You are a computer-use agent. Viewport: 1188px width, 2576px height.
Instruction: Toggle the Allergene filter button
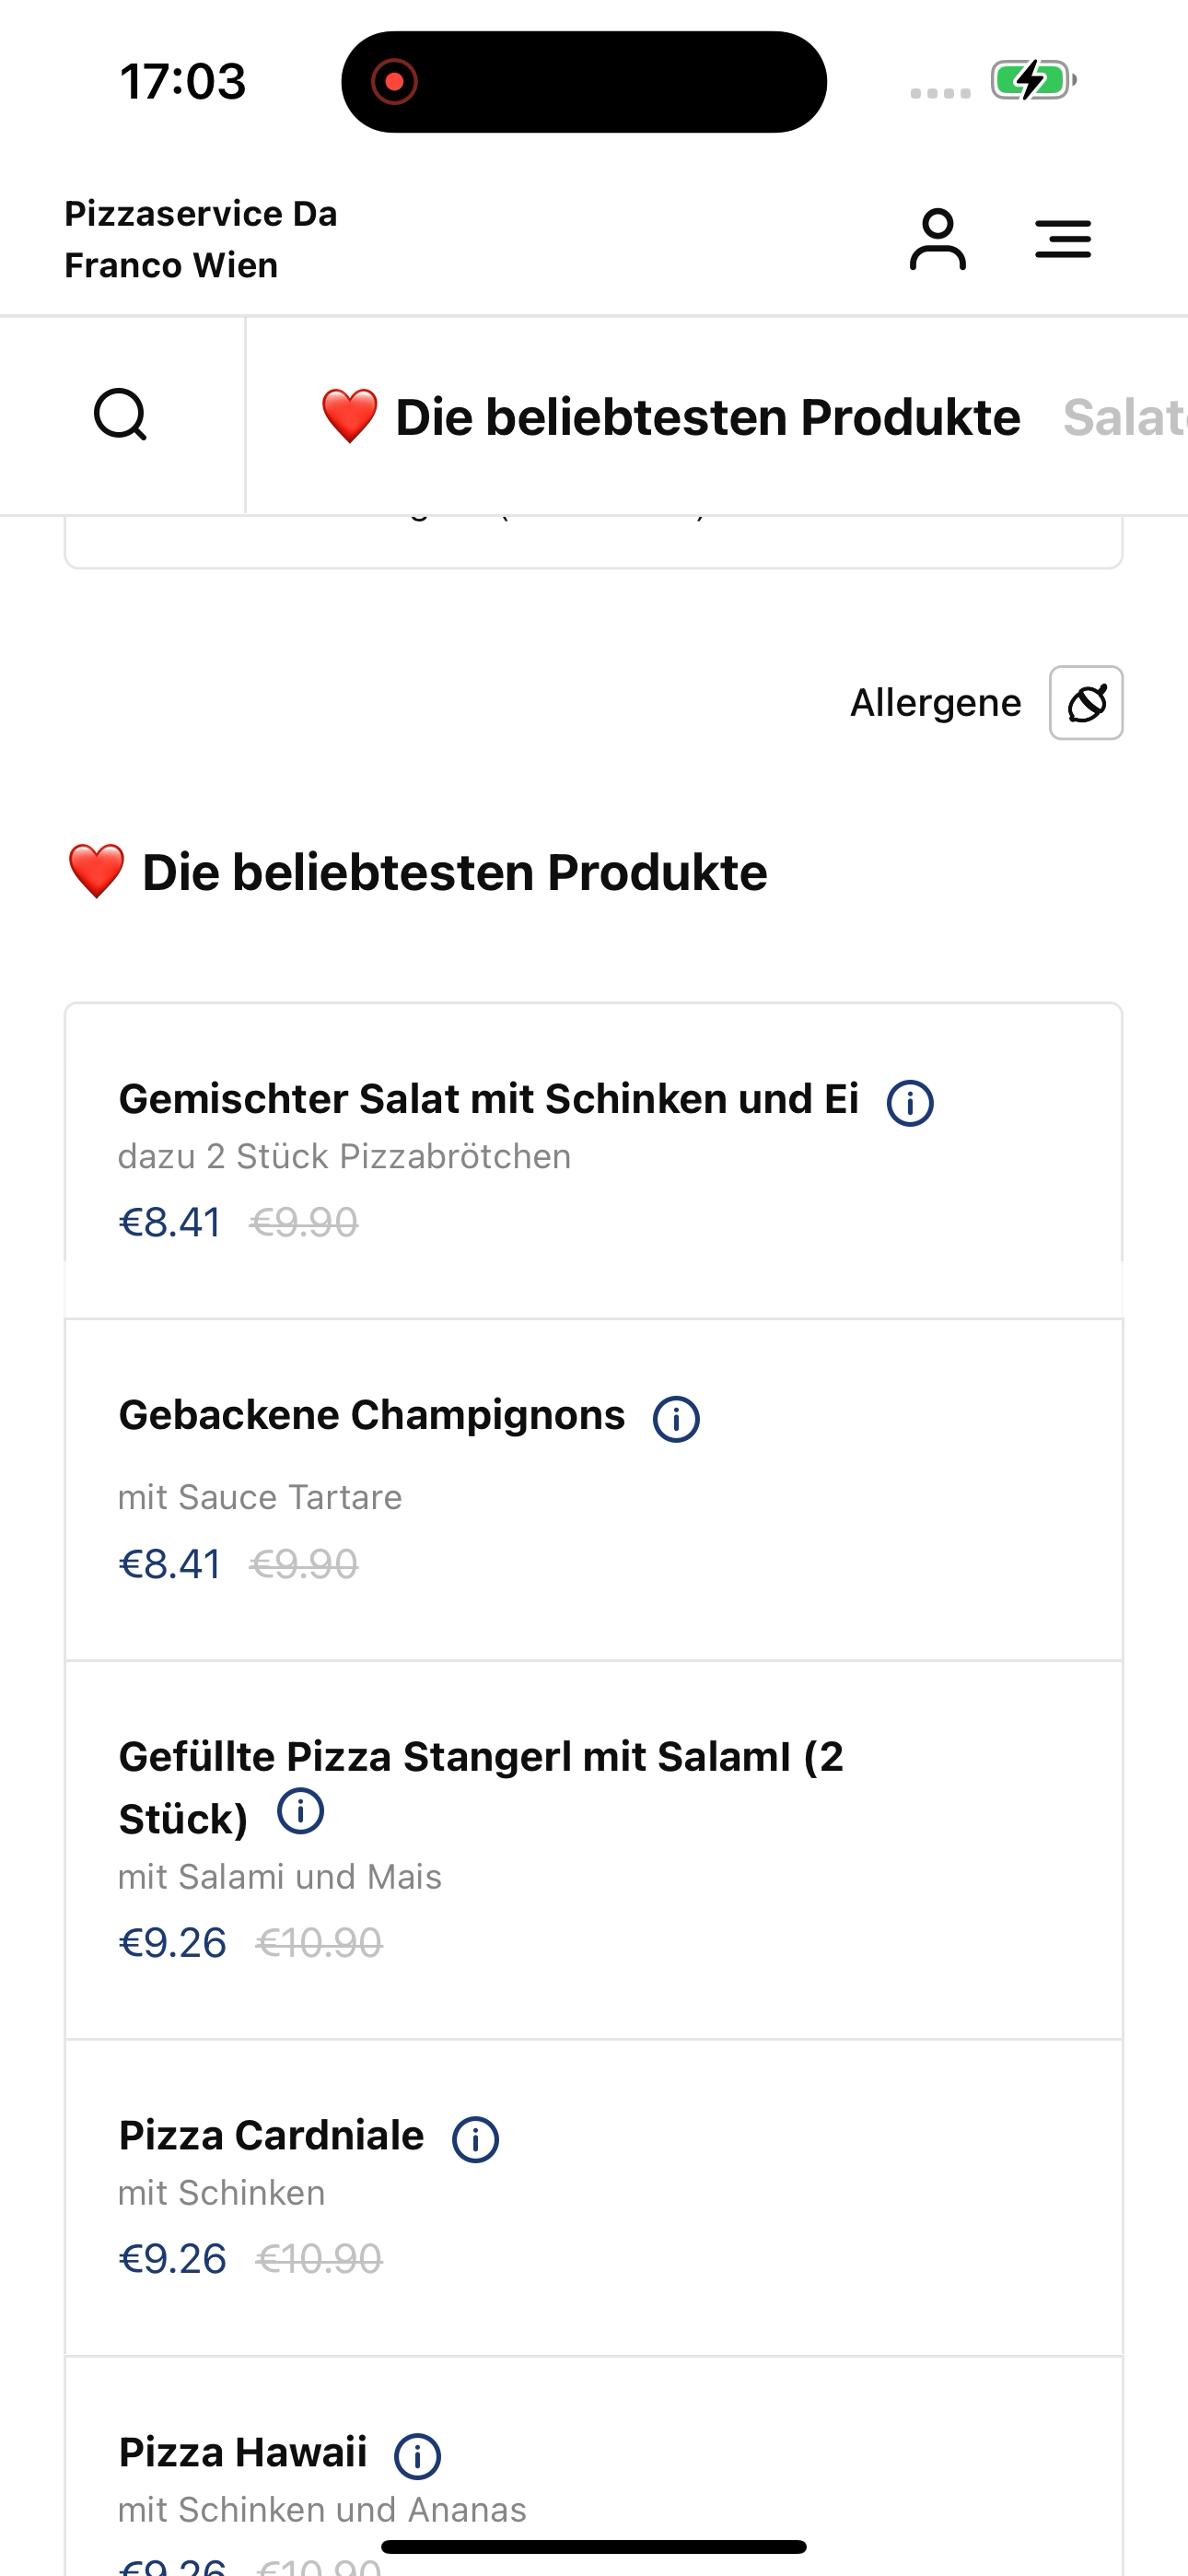click(x=1085, y=703)
